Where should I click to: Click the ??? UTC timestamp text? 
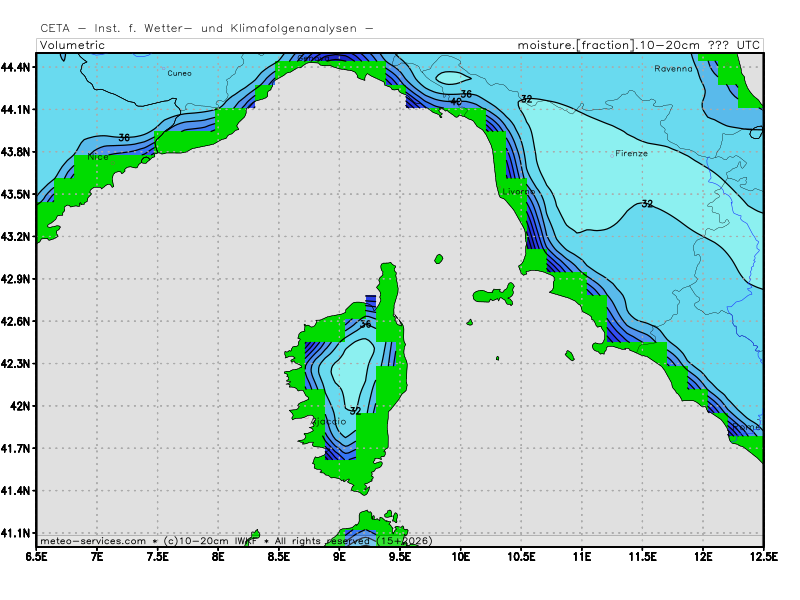[733, 45]
